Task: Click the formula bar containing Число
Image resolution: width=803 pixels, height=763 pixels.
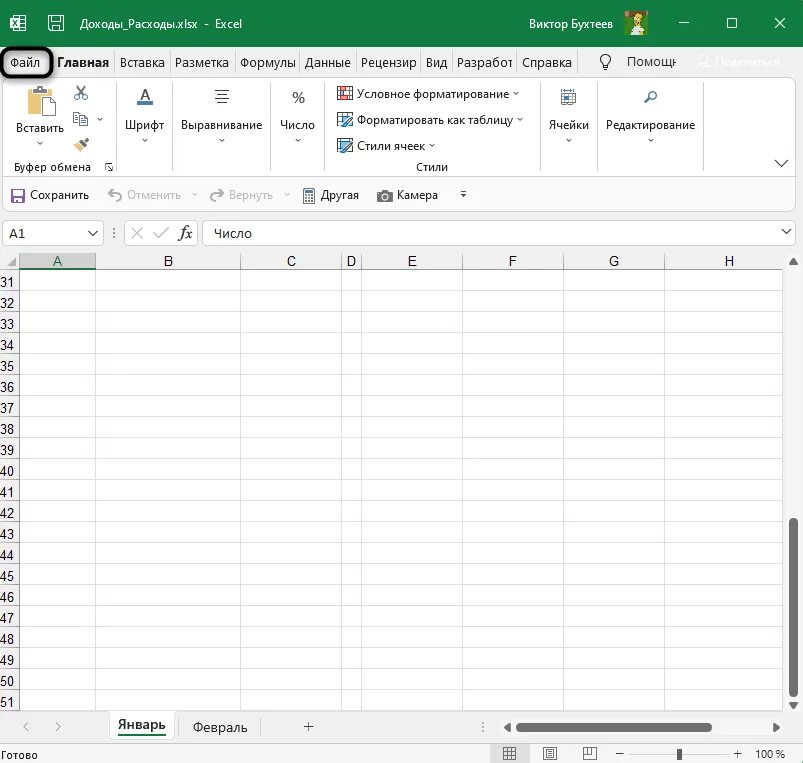Action: point(490,234)
